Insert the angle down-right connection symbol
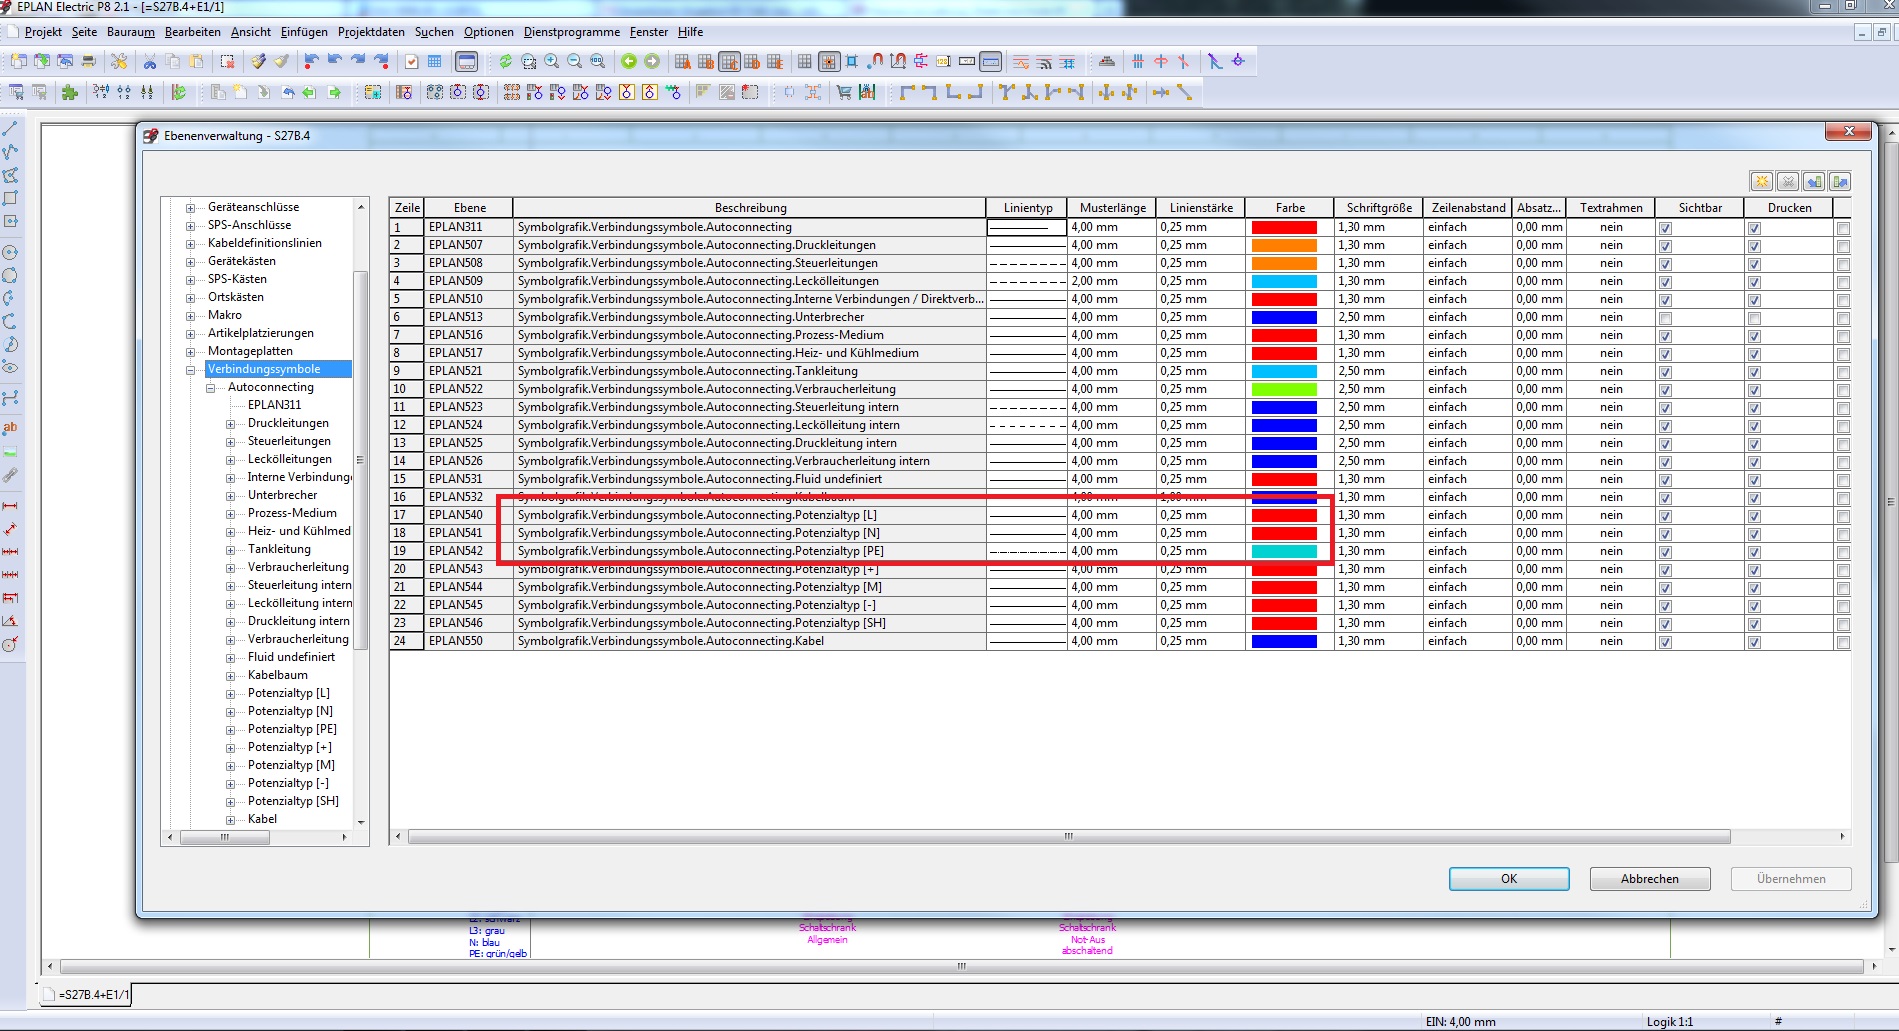The width and height of the screenshot is (1899, 1031). tap(907, 93)
